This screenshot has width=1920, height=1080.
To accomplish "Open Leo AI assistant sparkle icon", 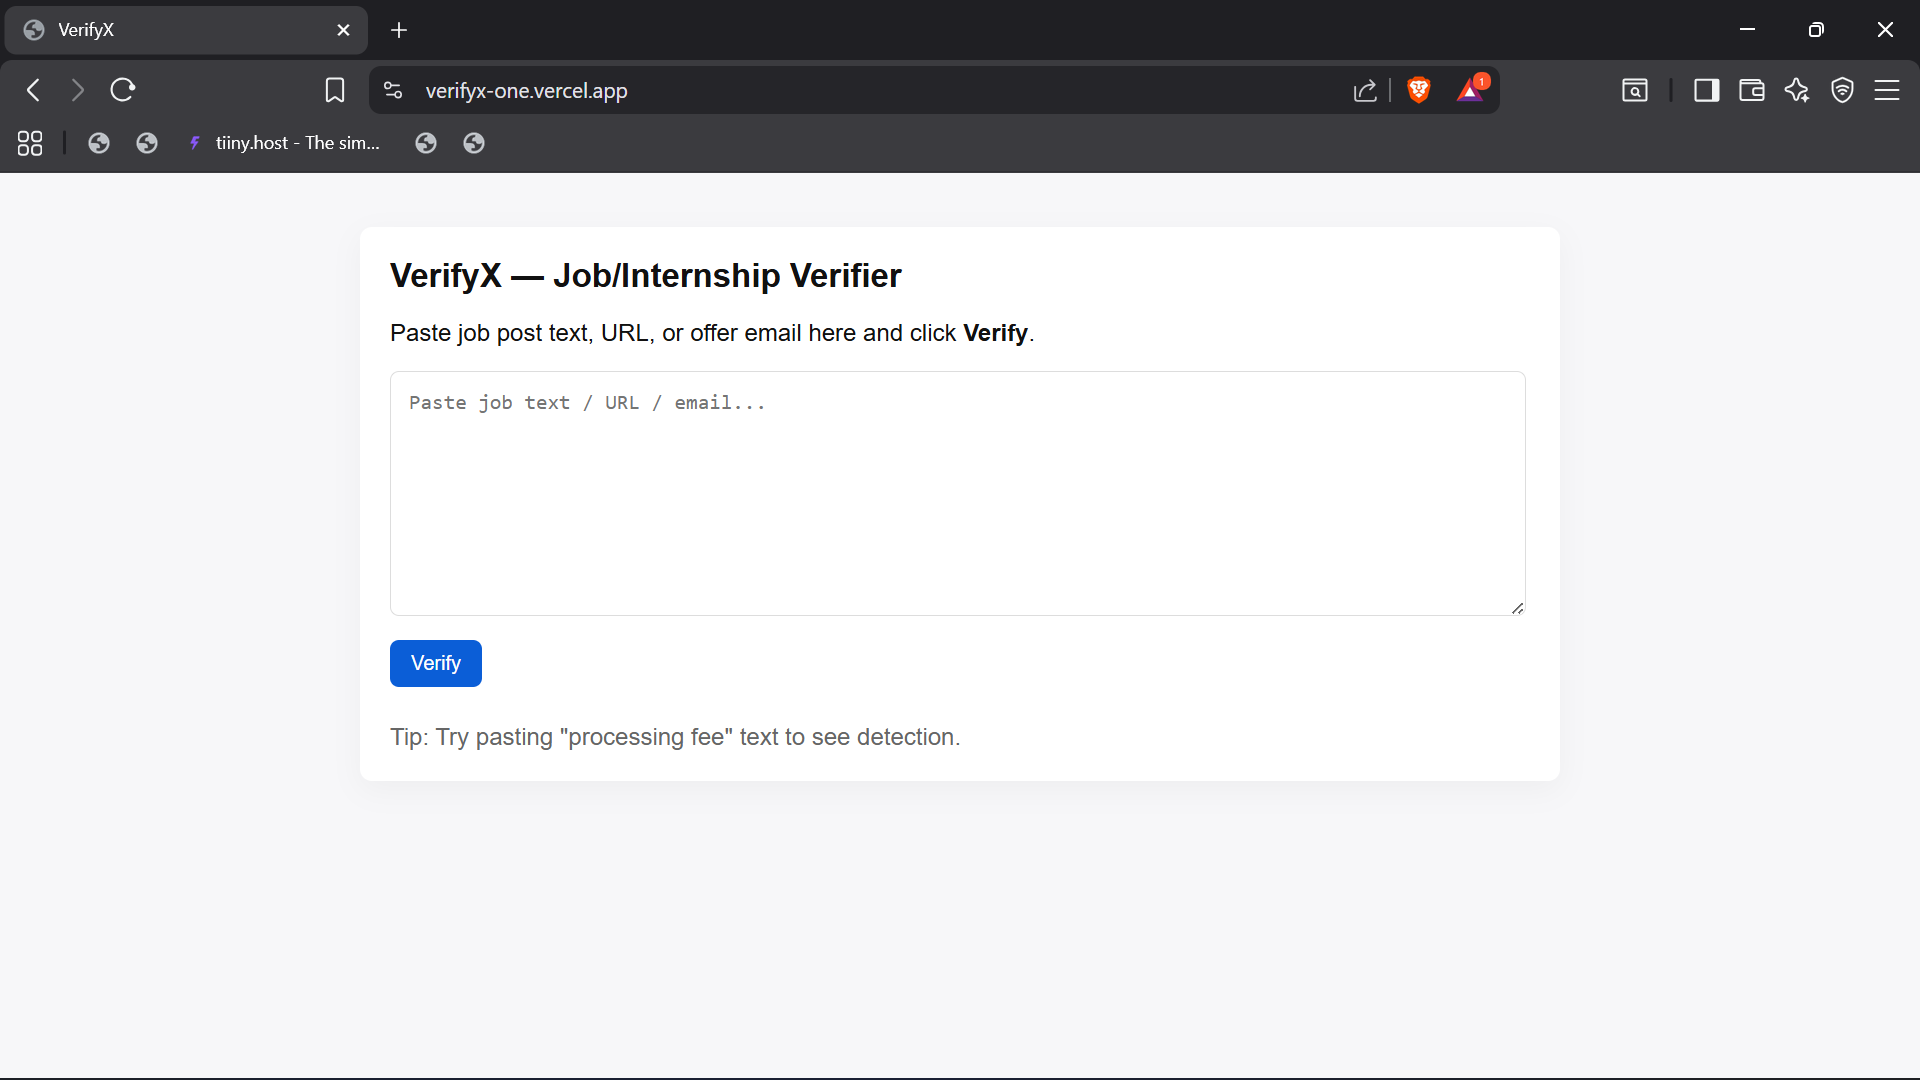I will point(1797,90).
